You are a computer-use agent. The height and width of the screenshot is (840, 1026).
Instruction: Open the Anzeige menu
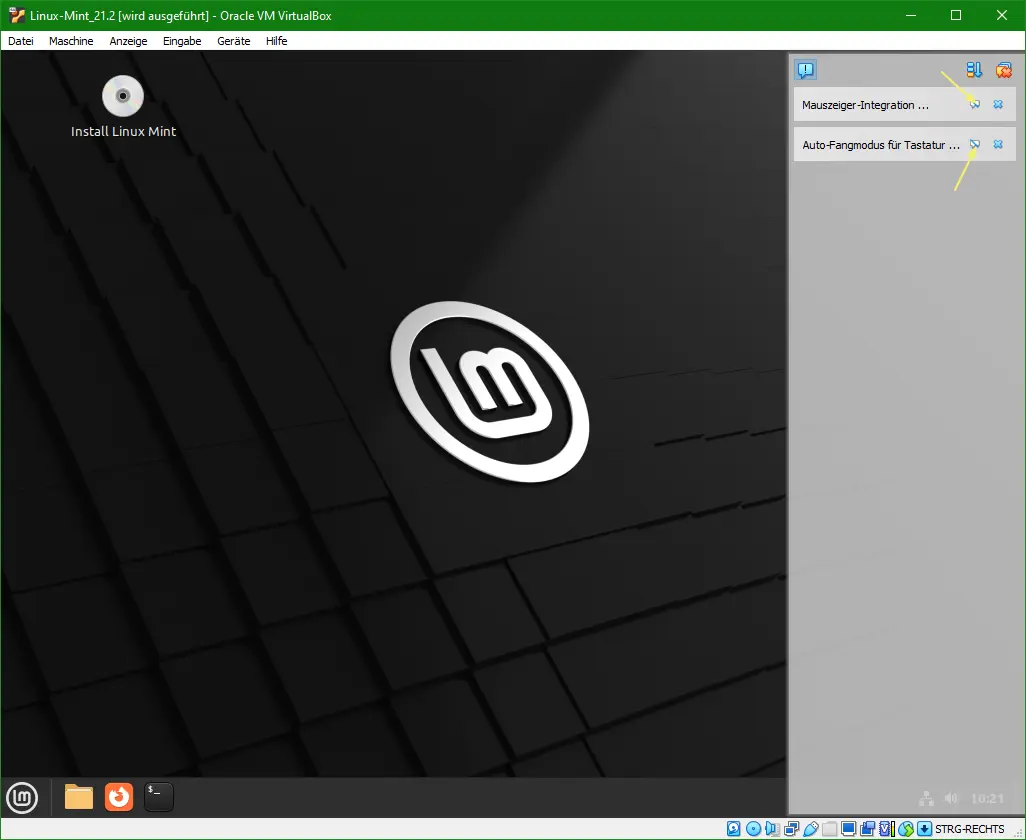tap(128, 41)
